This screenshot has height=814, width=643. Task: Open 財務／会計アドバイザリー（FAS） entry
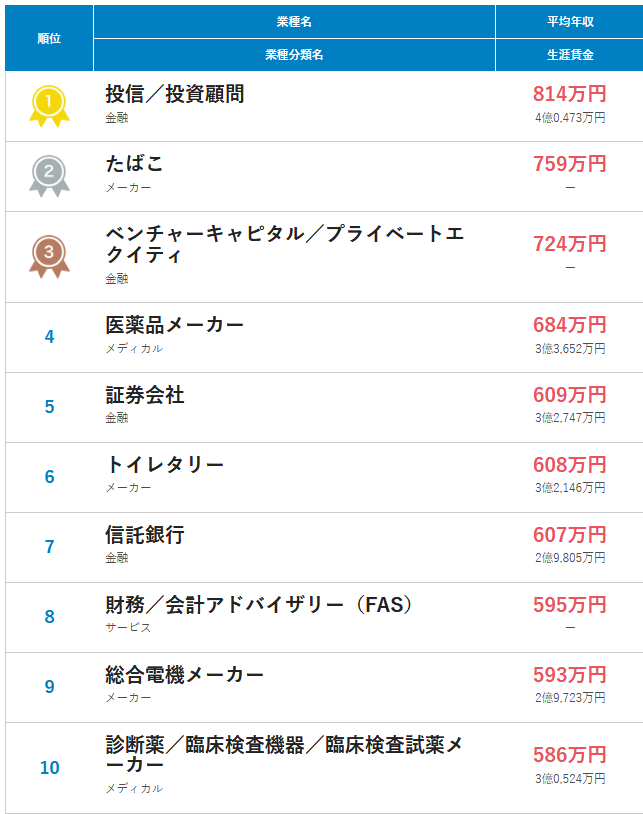(x=259, y=605)
